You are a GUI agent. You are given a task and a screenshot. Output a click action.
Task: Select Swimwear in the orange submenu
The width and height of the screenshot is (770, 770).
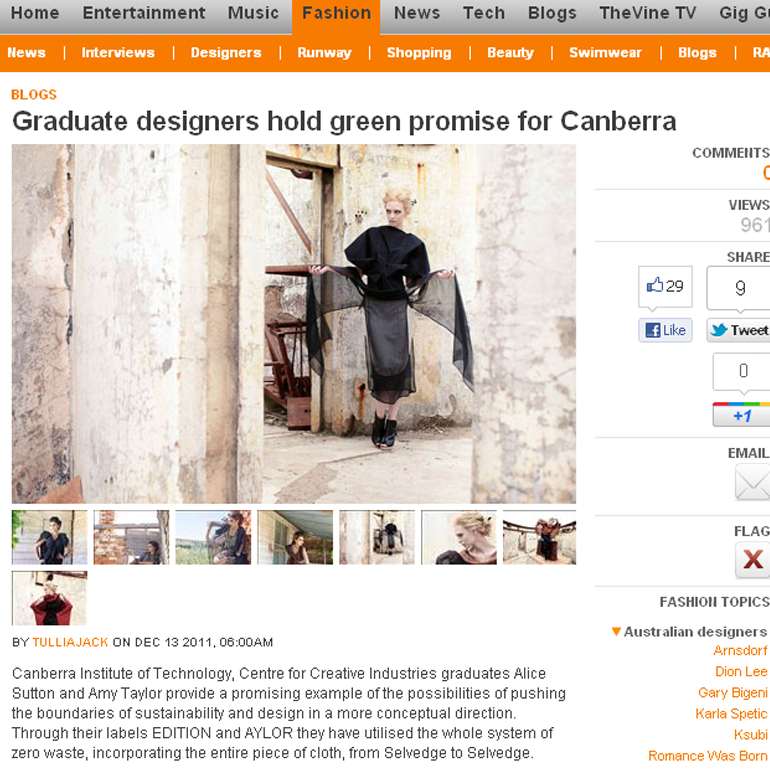pyautogui.click(x=605, y=53)
